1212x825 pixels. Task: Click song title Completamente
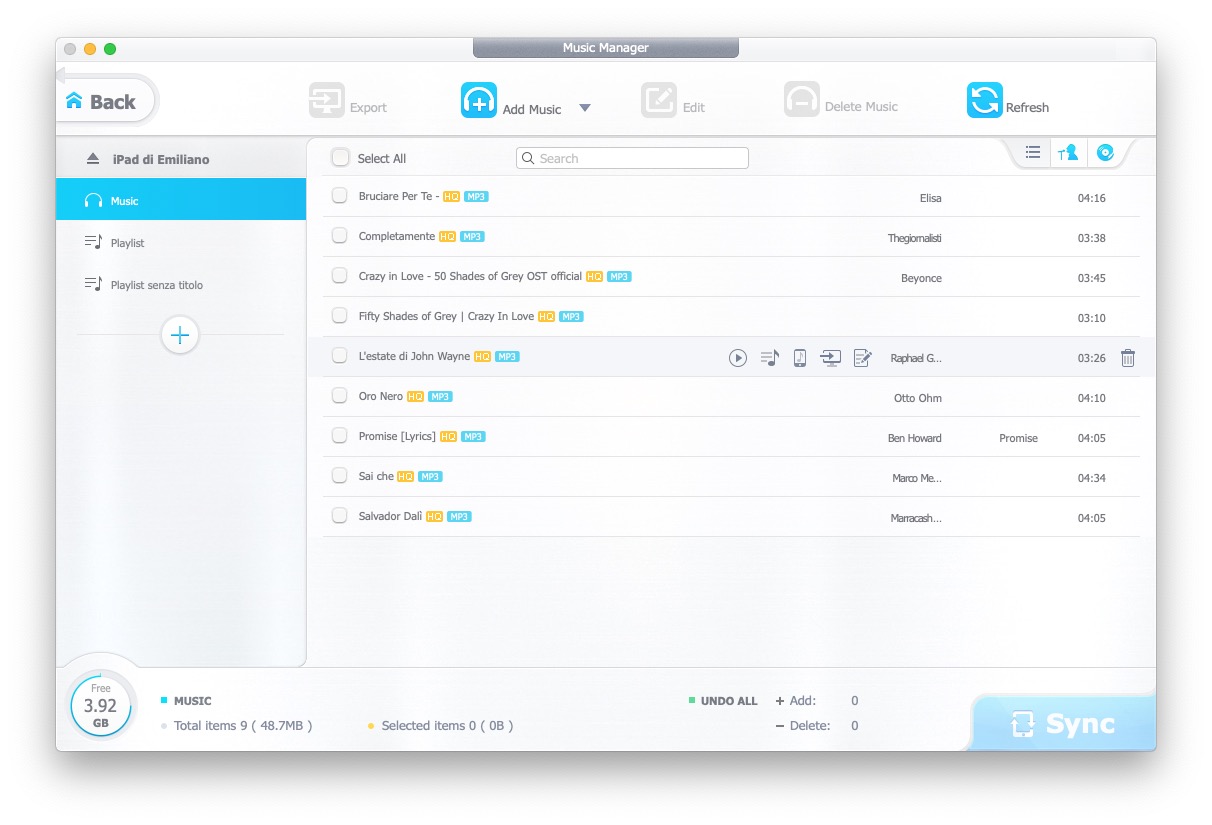397,236
